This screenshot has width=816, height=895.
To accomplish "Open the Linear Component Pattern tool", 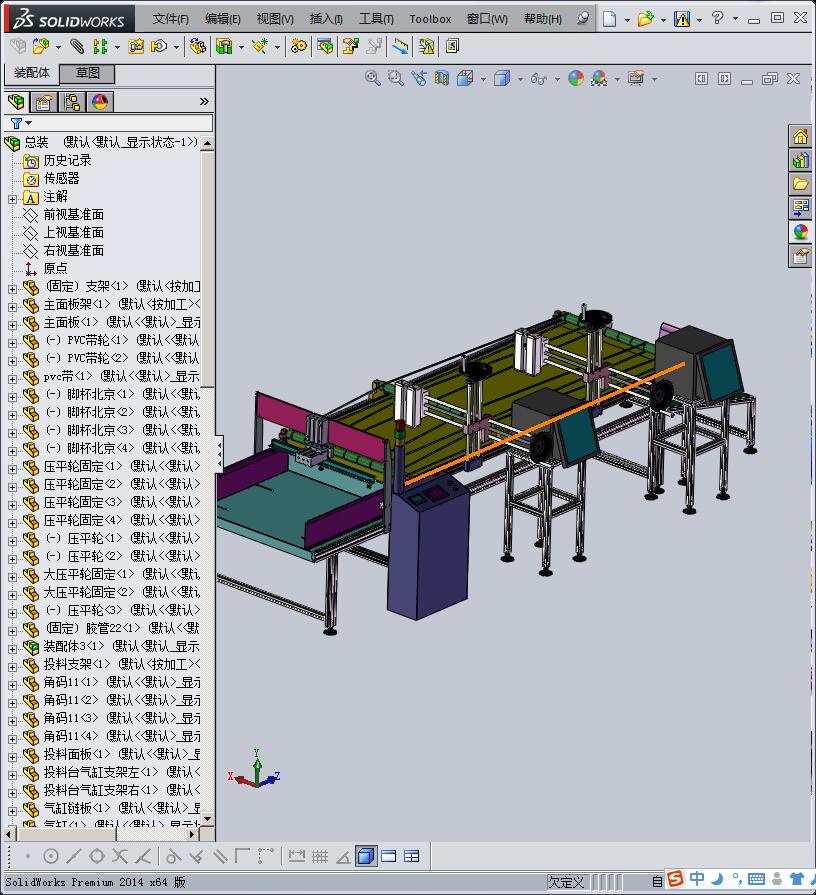I will (x=100, y=46).
